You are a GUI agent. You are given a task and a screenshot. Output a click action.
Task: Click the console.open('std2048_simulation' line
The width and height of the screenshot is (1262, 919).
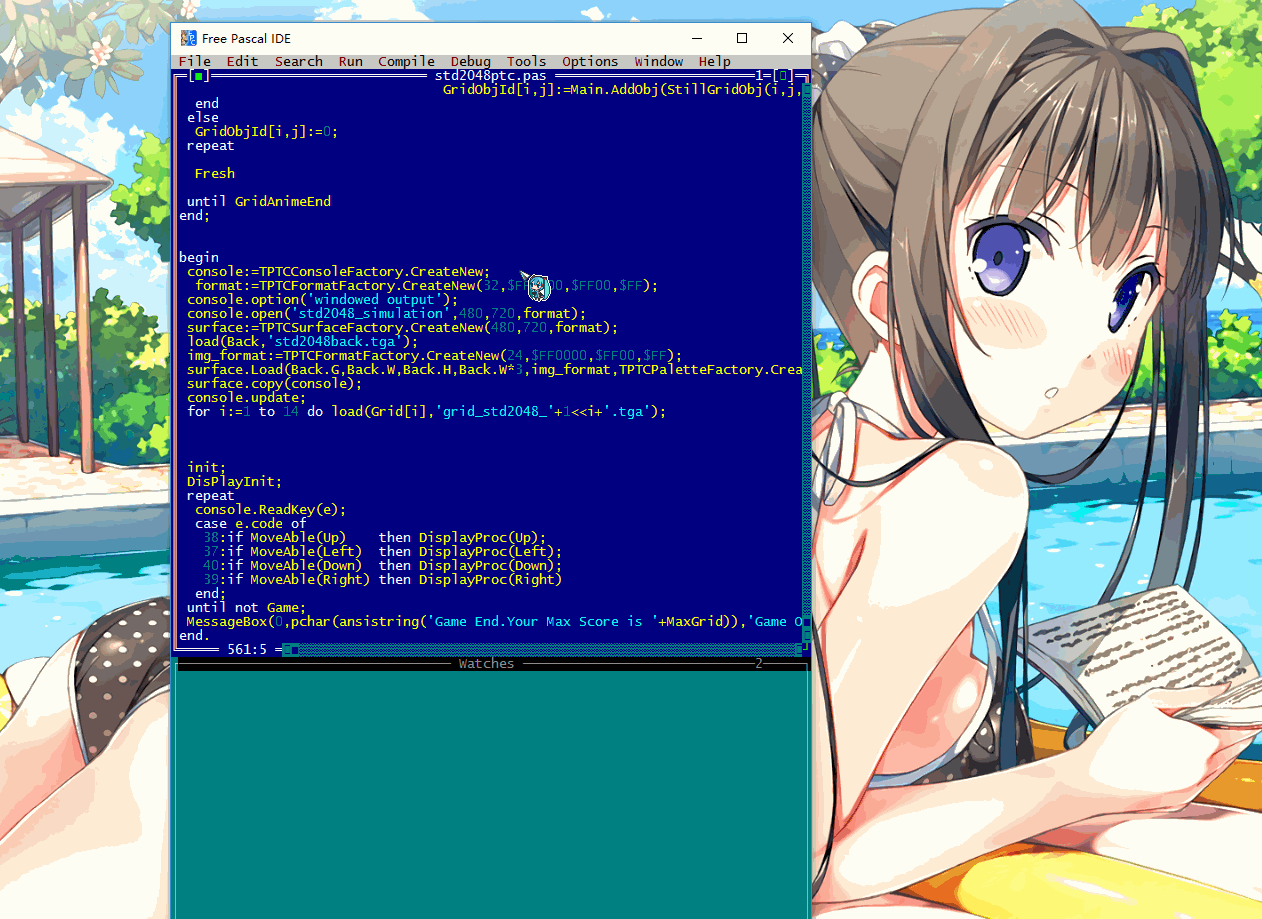[x=386, y=313]
